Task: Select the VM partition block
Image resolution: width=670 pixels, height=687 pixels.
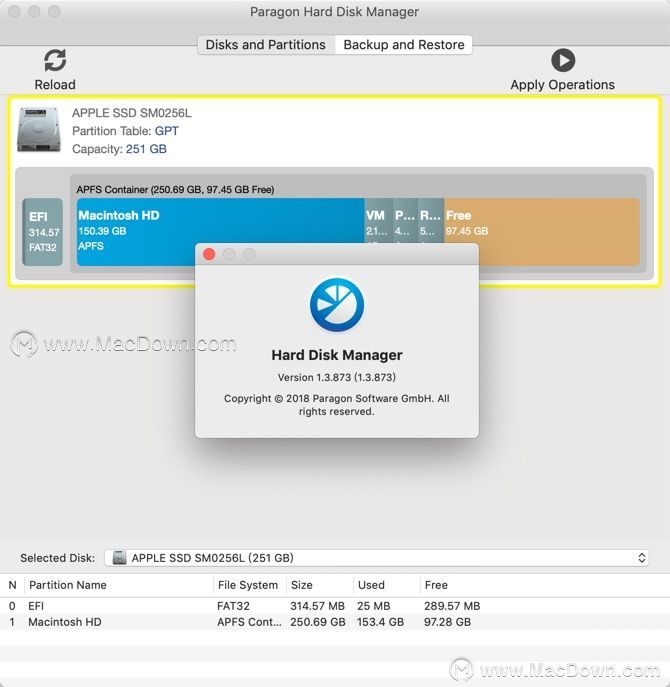Action: (379, 220)
